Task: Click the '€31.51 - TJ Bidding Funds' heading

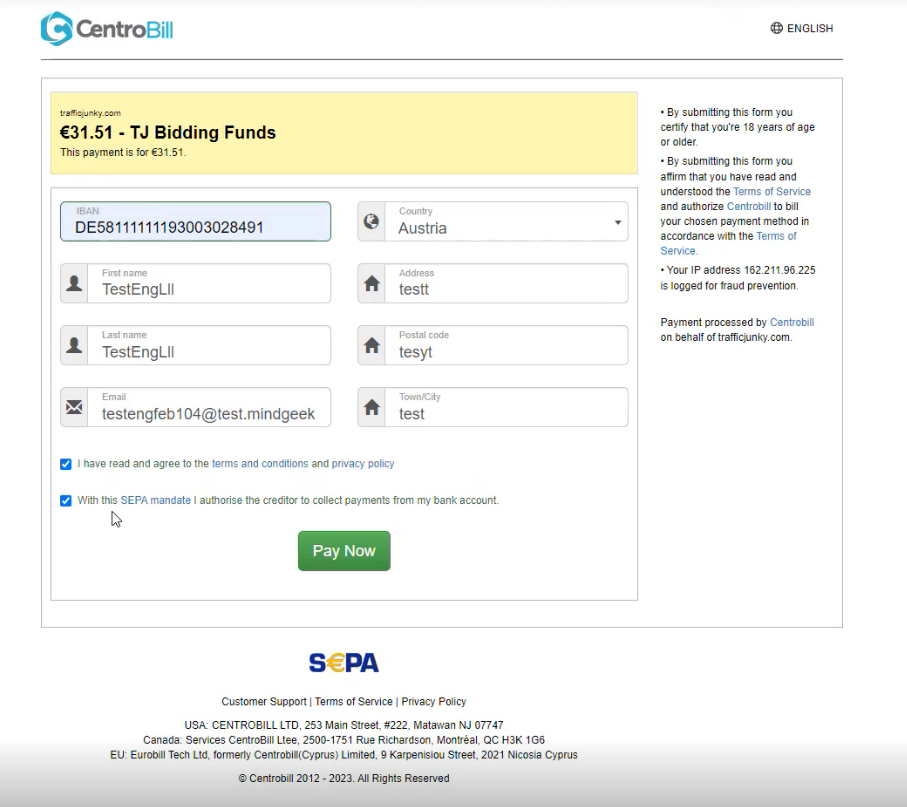Action: click(x=168, y=132)
